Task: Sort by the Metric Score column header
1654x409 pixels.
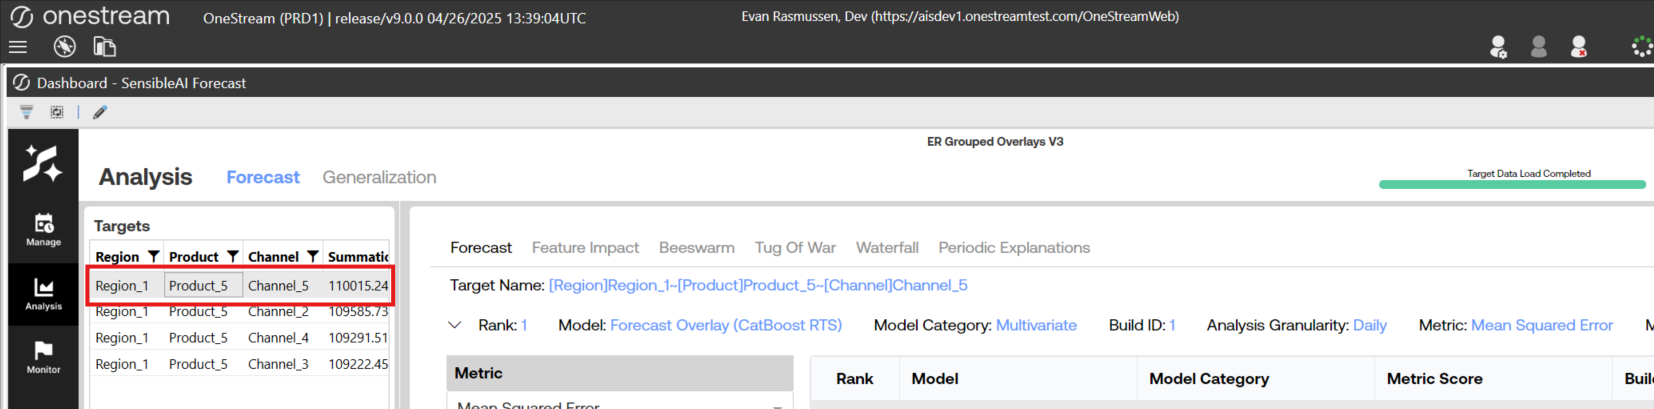Action: pos(1434,379)
